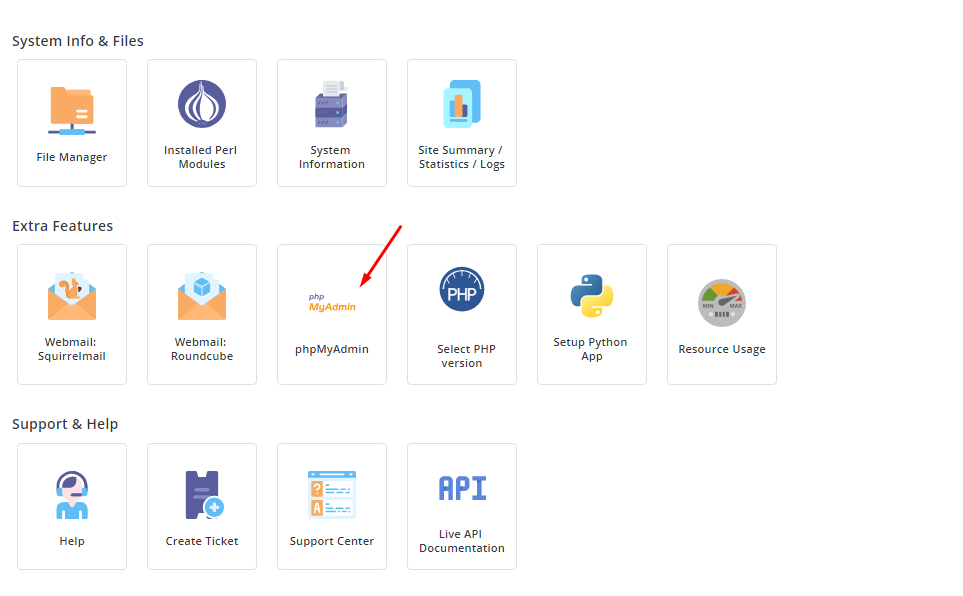963x596 pixels.
Task: Click the phpMyAdmin label text
Action: (x=331, y=351)
